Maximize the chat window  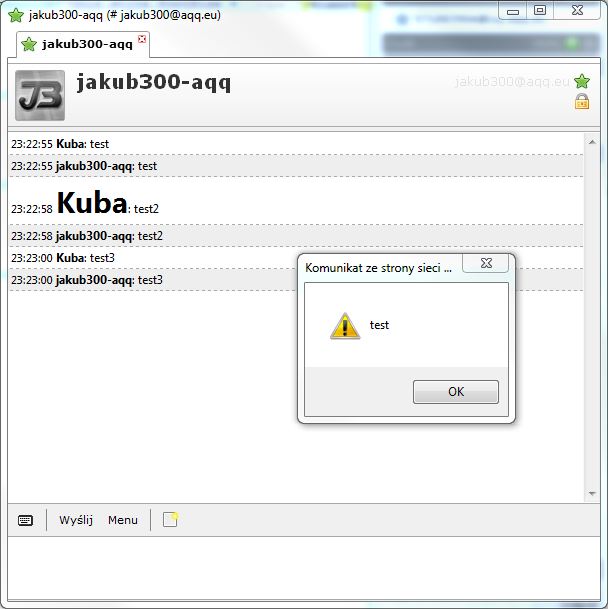tap(540, 10)
